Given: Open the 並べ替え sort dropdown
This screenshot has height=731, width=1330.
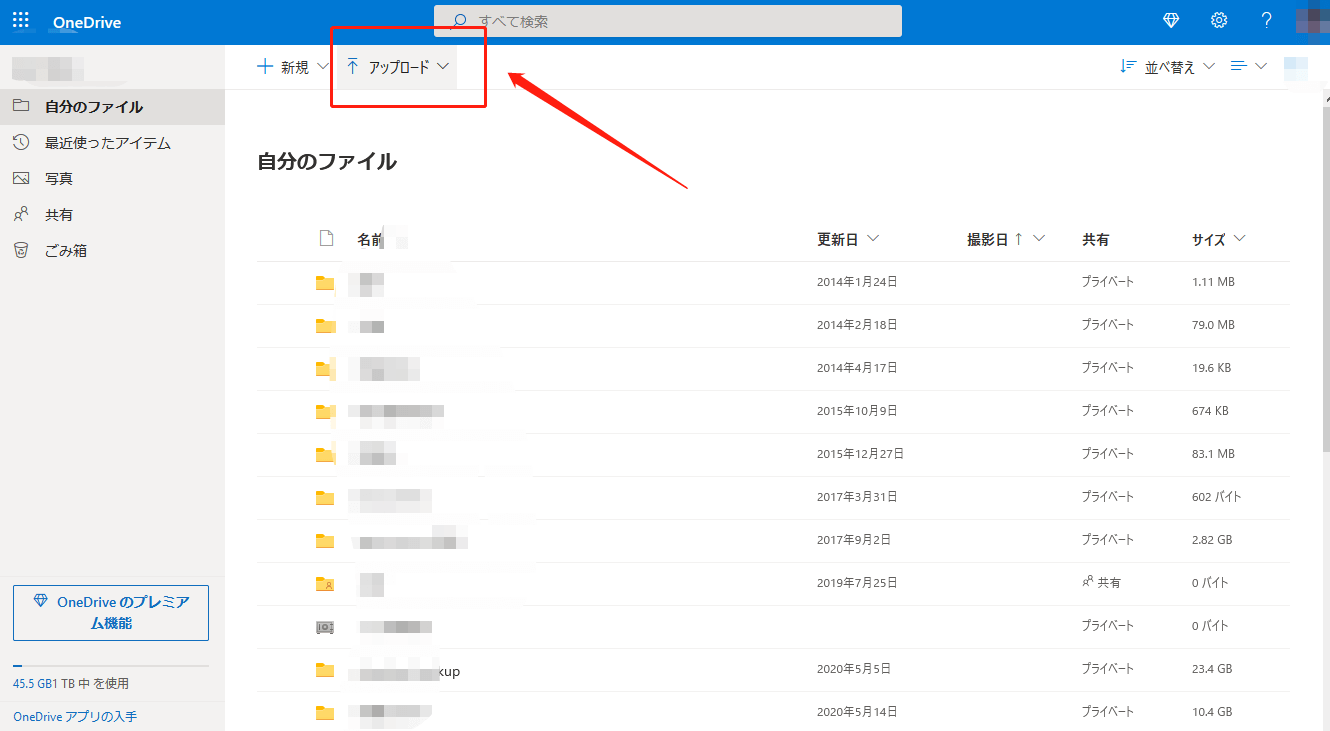Looking at the screenshot, I should [x=1167, y=67].
